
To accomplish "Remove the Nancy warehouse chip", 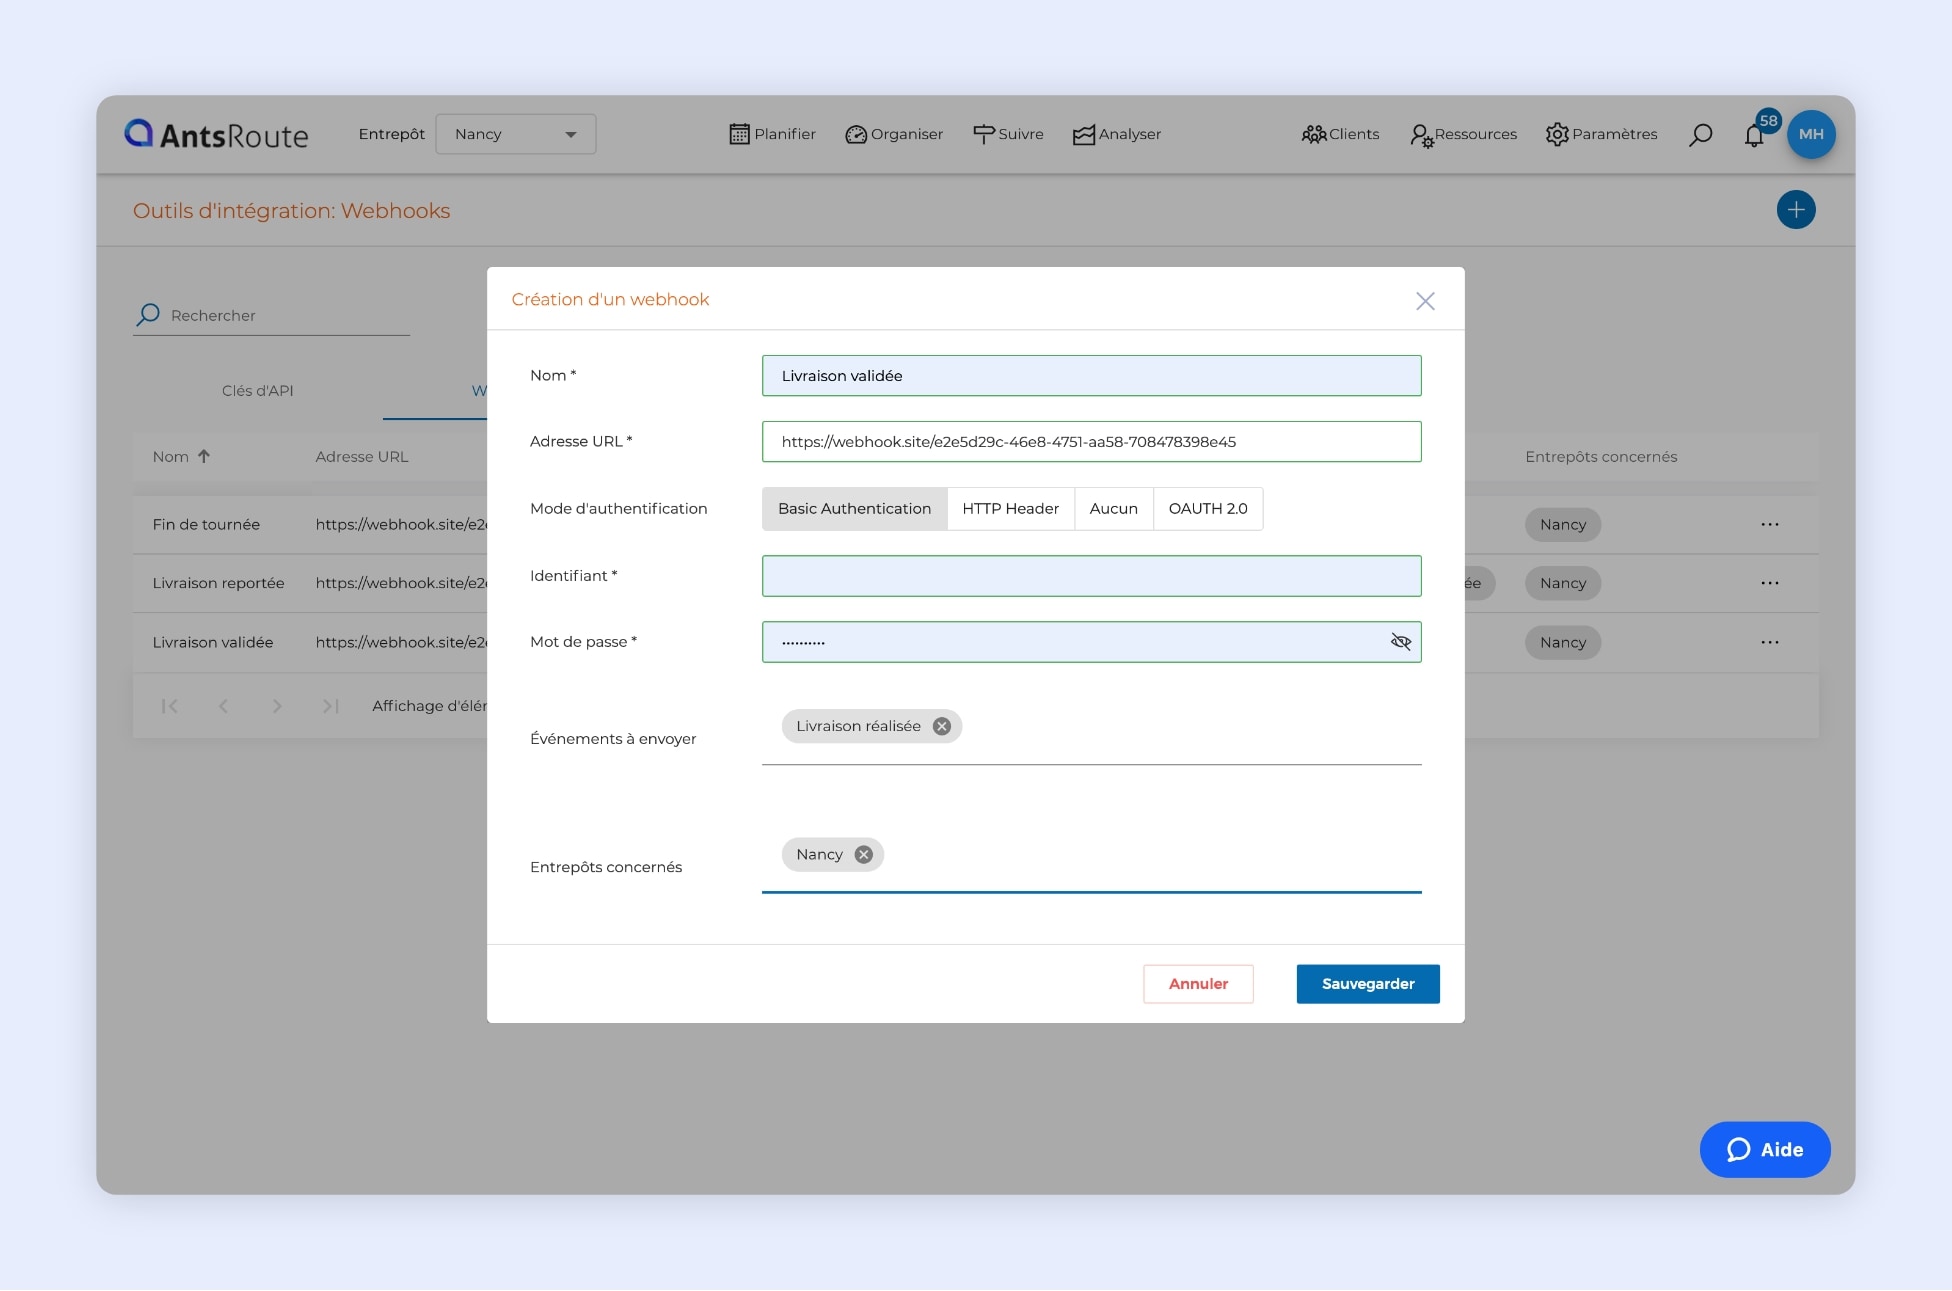I will coord(863,855).
